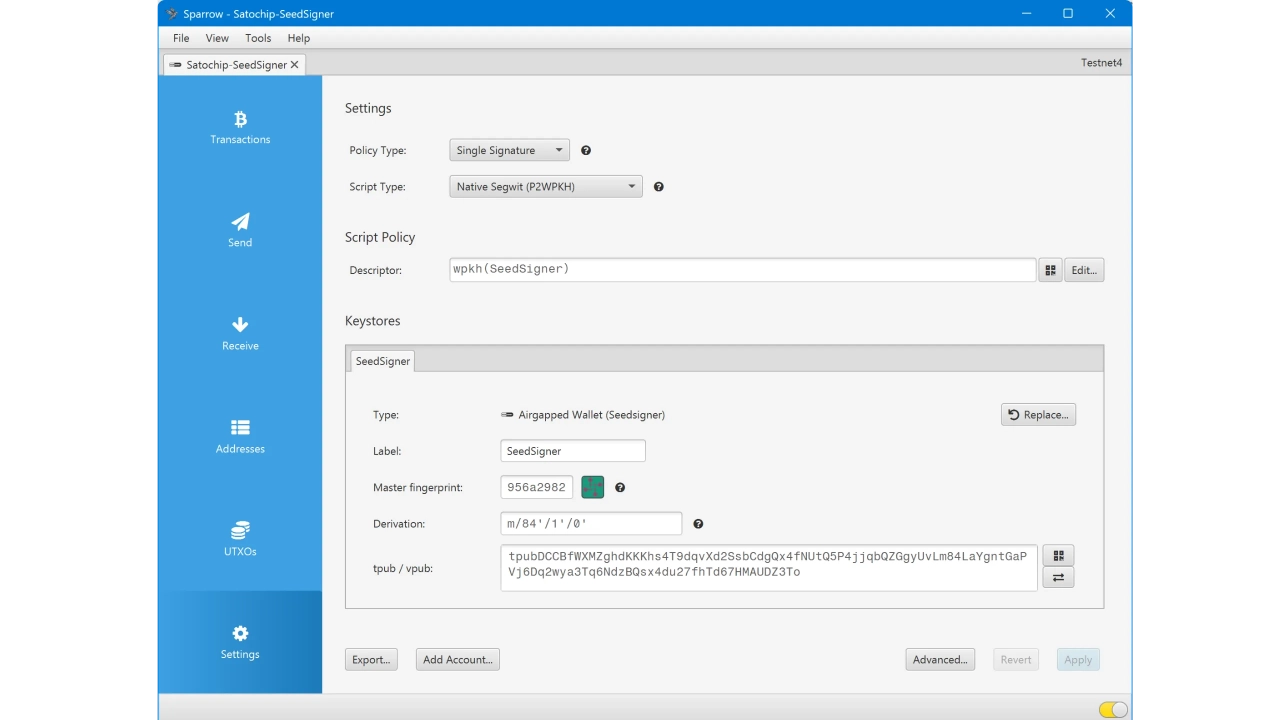Click the Export... button
The image size is (1280, 720).
coord(371,659)
